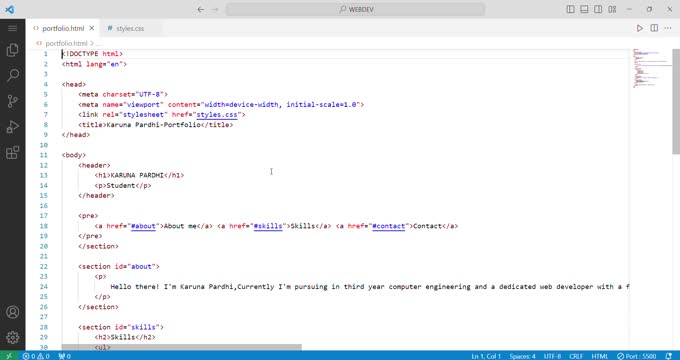Open More Actions ellipsis in editor

pyautogui.click(x=668, y=28)
